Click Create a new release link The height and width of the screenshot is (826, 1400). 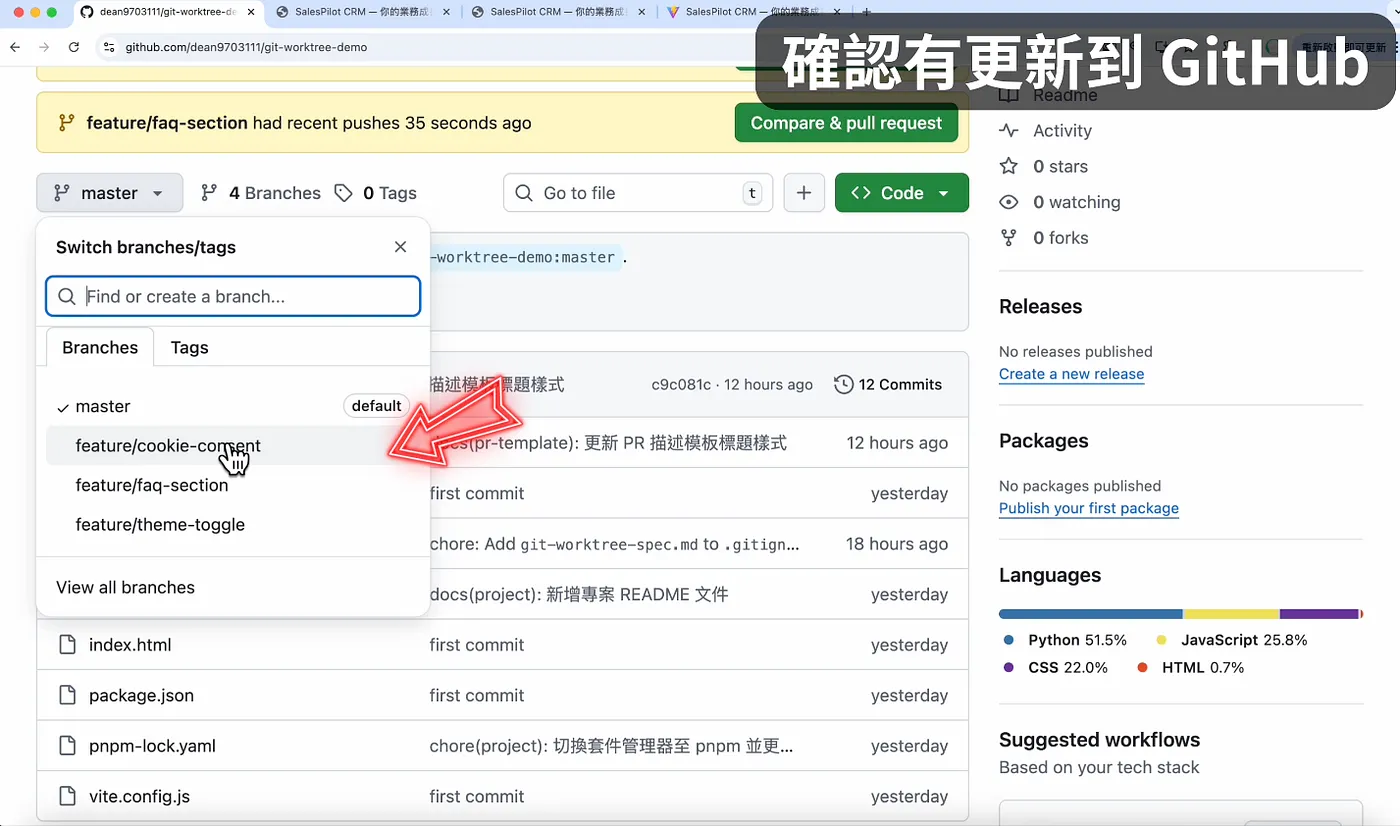tap(1071, 374)
